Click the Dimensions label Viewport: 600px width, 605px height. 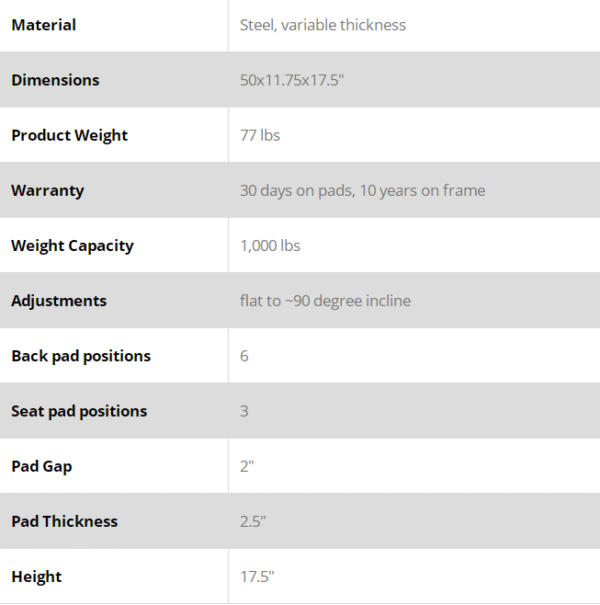point(55,80)
